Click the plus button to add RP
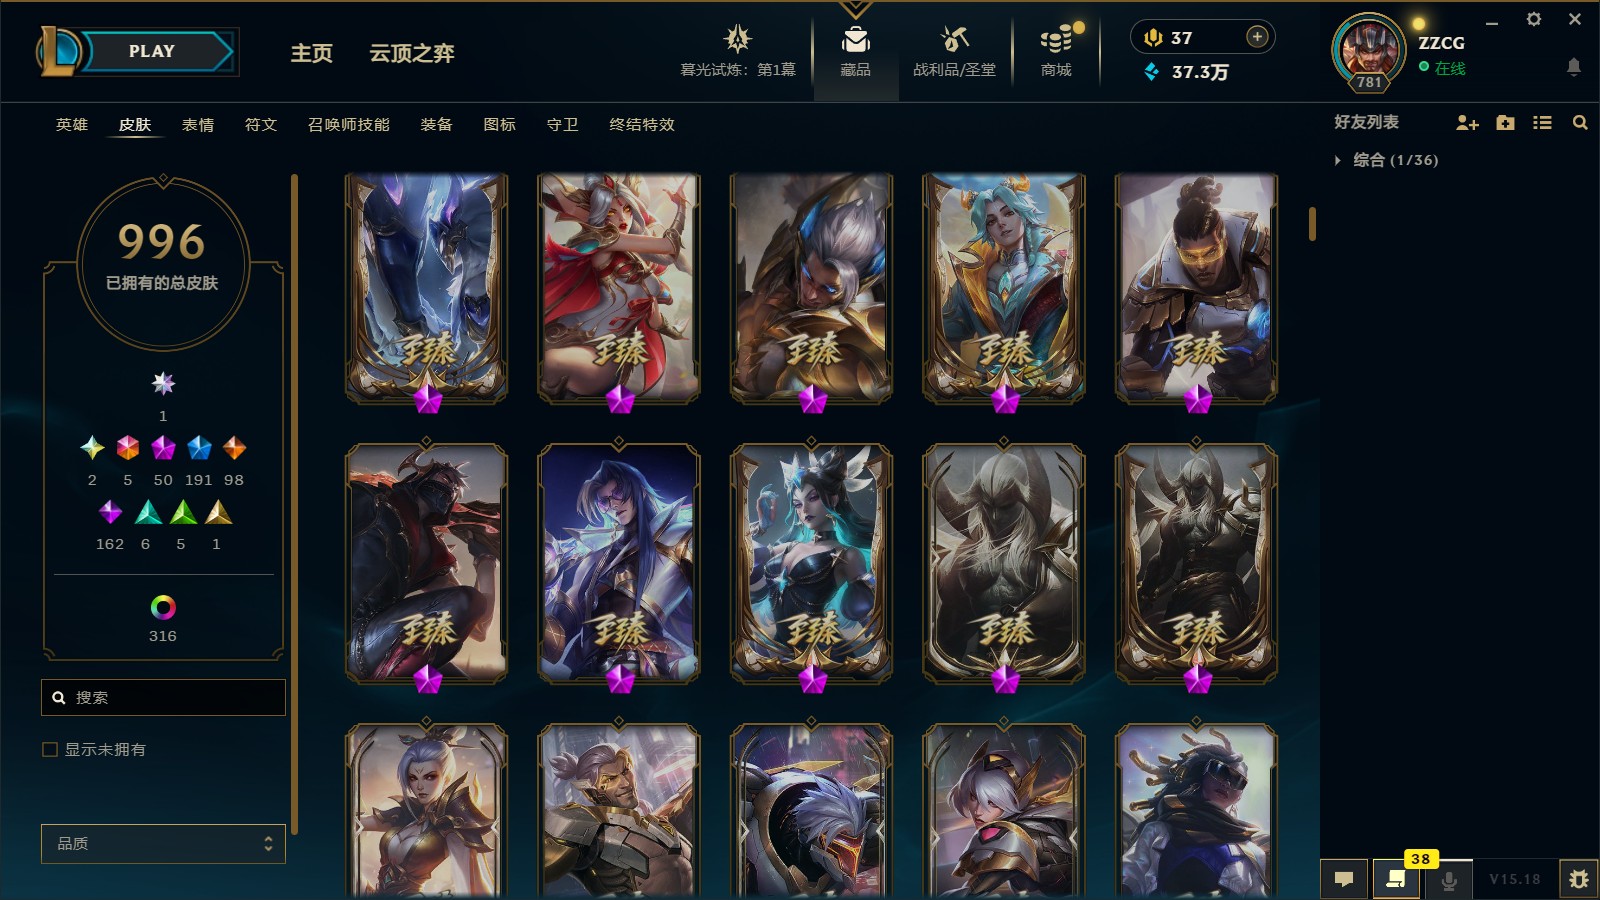The height and width of the screenshot is (900, 1600). [x=1257, y=37]
